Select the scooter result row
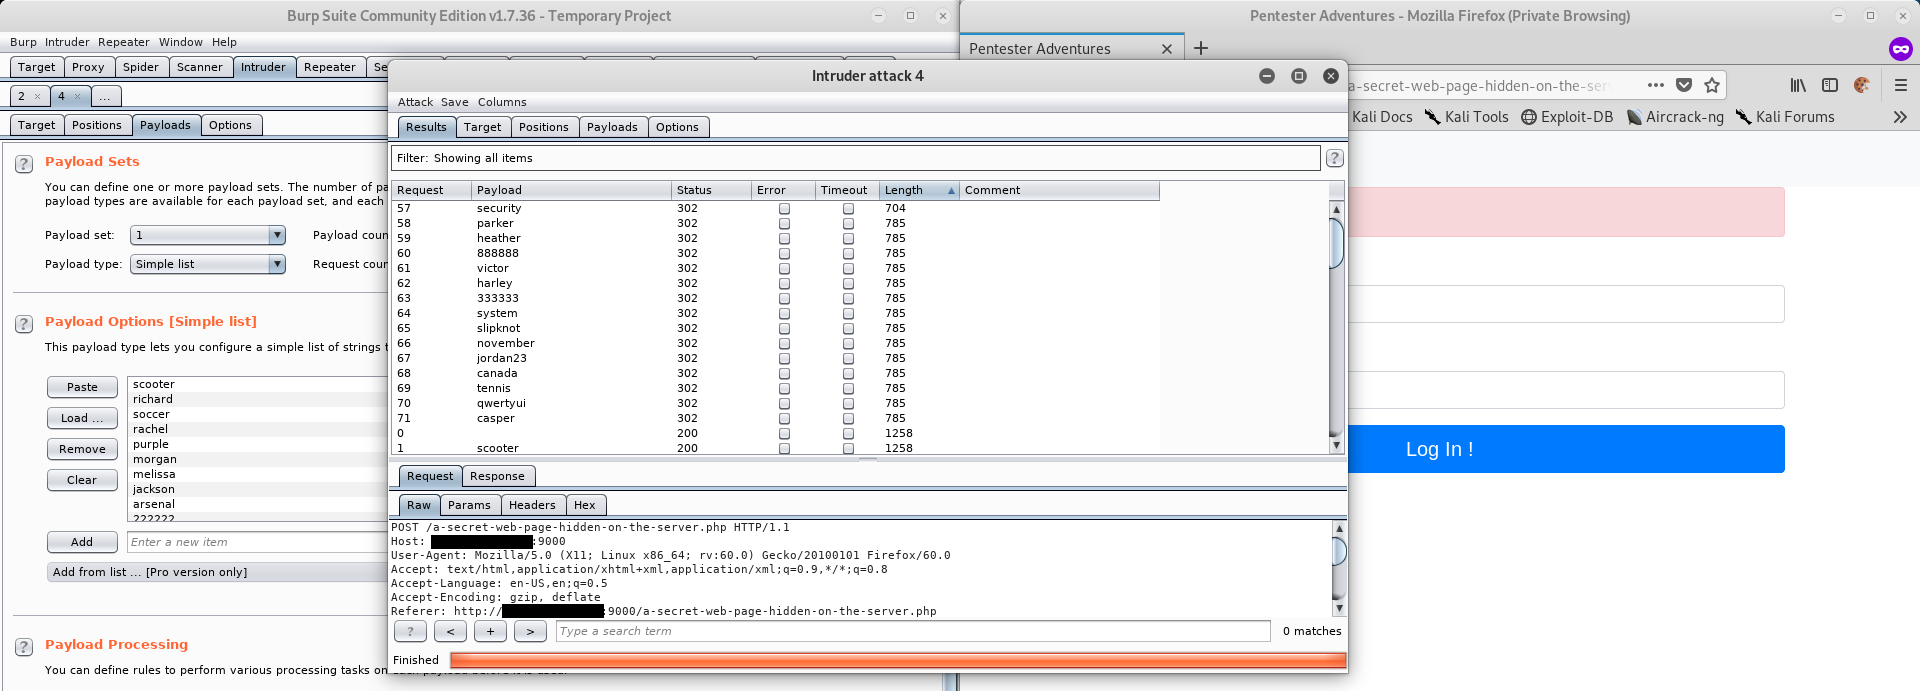 click(x=775, y=448)
